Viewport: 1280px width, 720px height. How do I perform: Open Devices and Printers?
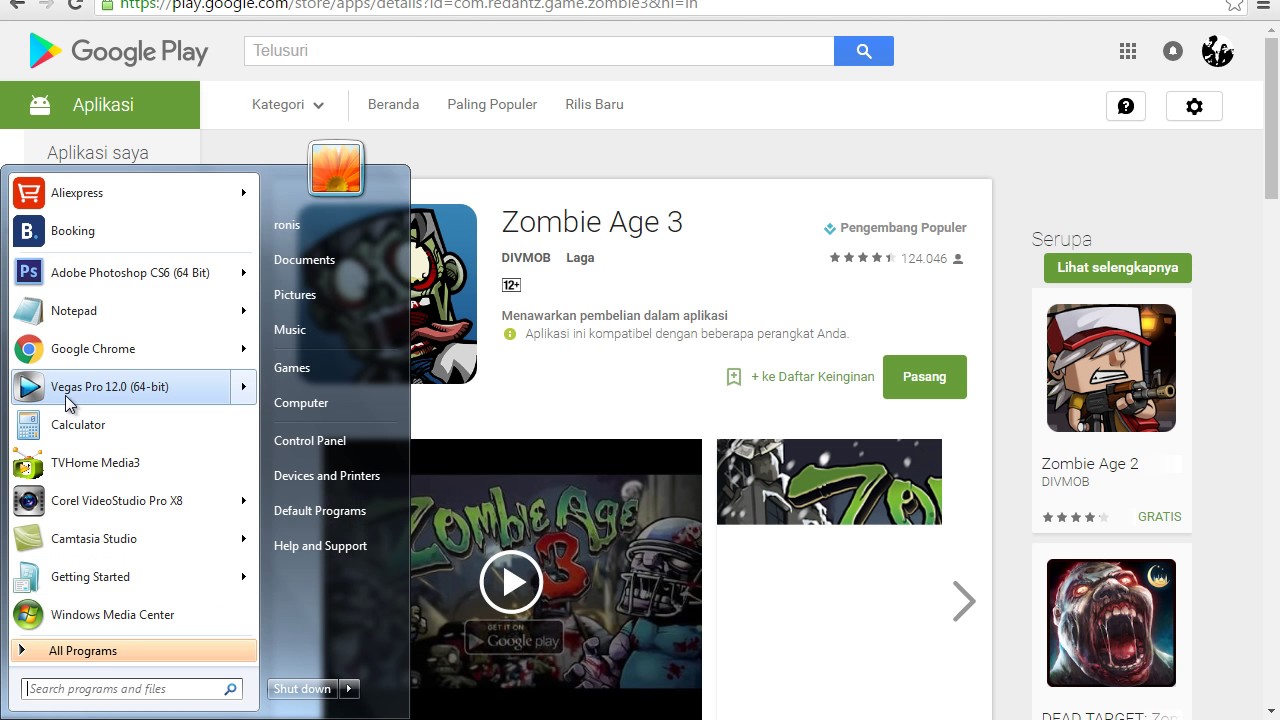[327, 476]
